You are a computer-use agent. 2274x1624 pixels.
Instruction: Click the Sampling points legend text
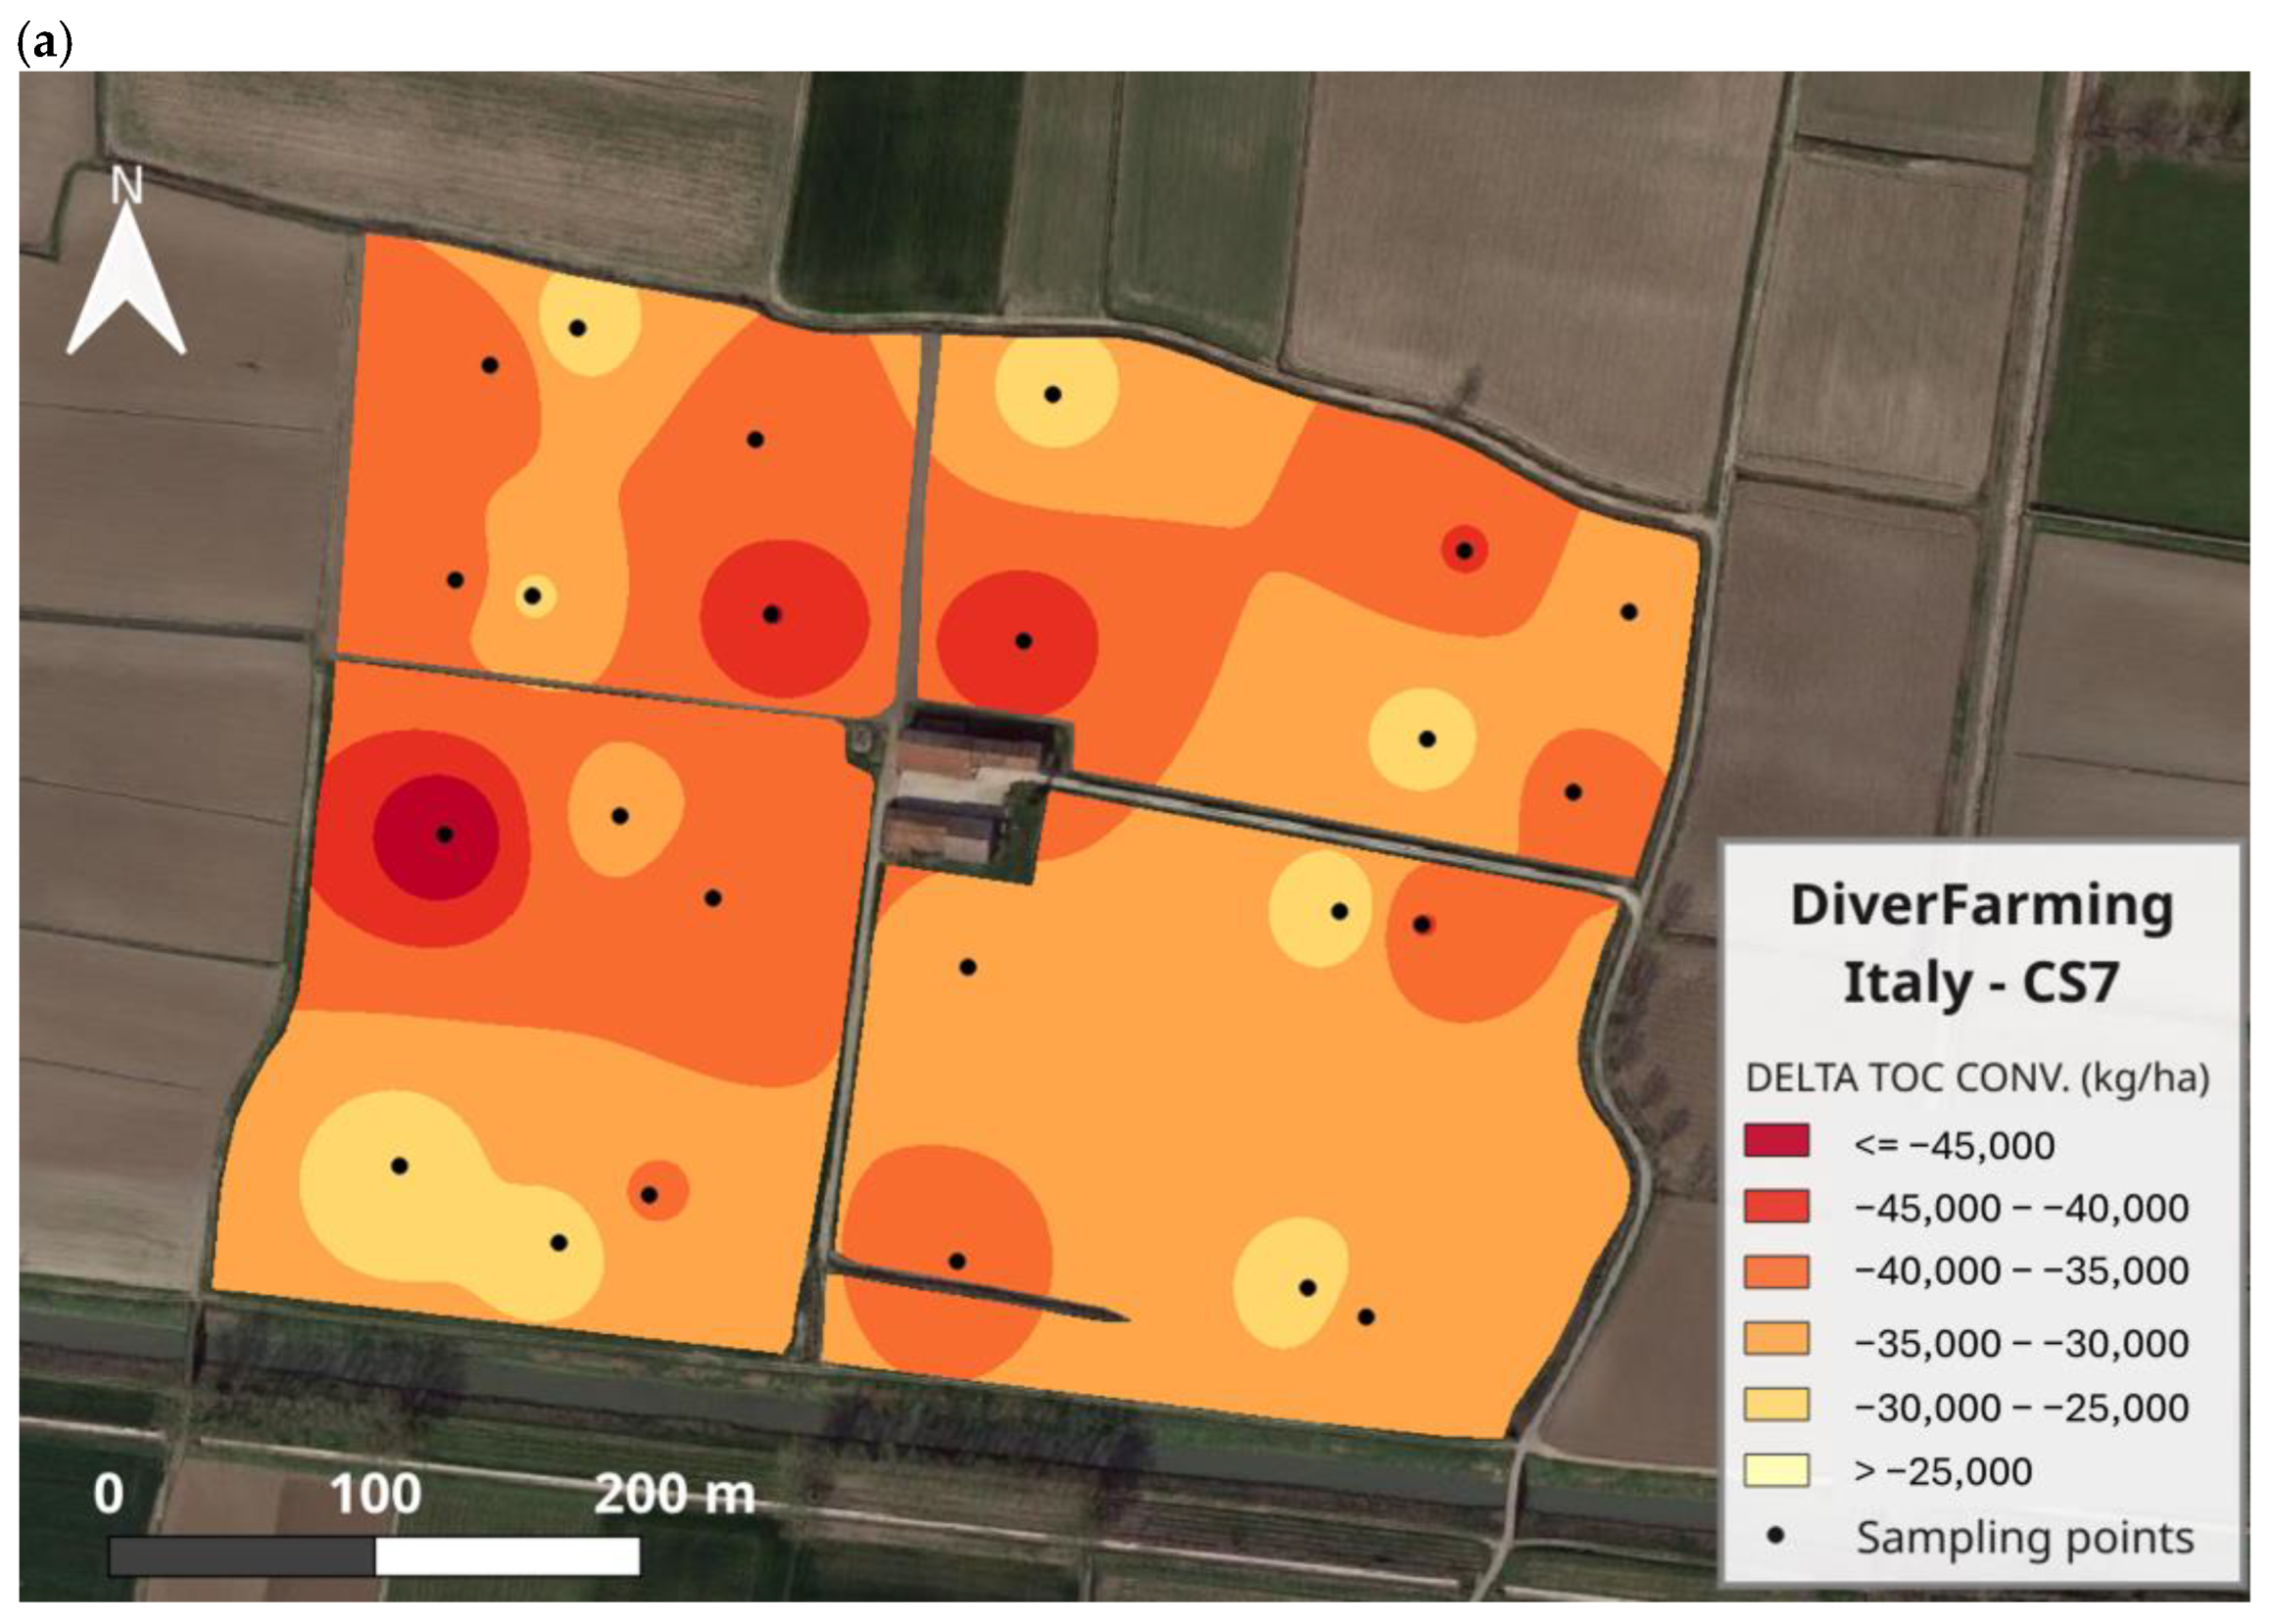2024,1537
